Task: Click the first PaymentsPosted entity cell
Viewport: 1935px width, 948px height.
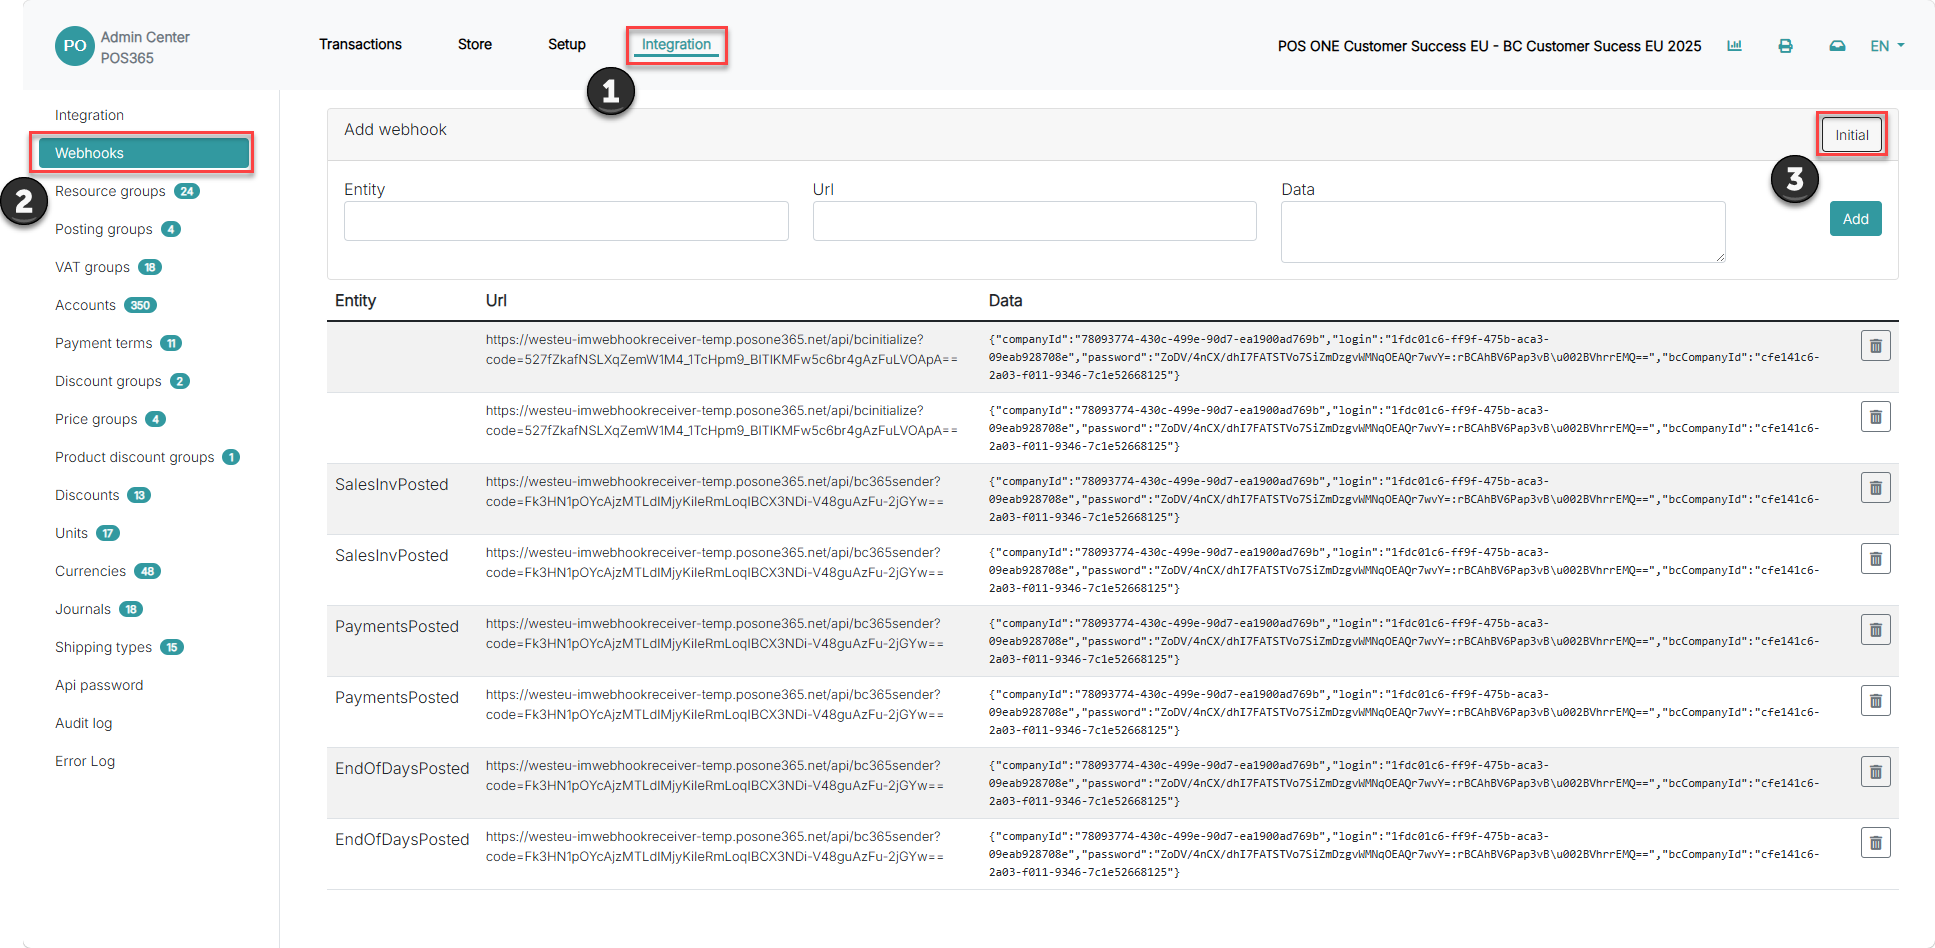Action: pos(396,626)
